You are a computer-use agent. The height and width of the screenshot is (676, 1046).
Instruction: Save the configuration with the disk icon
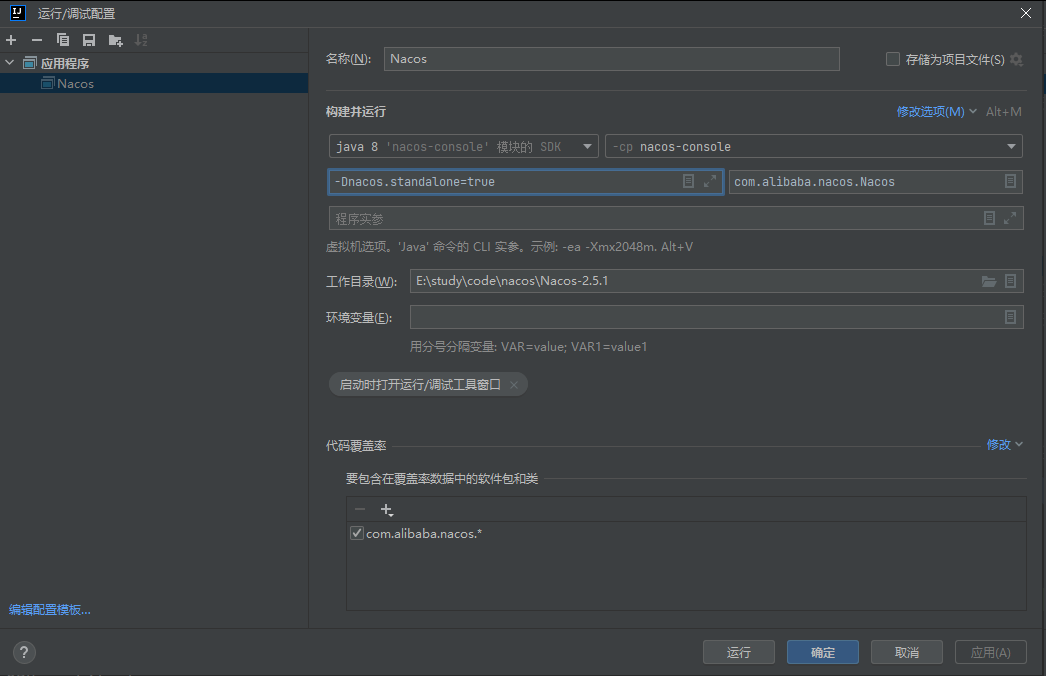tap(89, 40)
